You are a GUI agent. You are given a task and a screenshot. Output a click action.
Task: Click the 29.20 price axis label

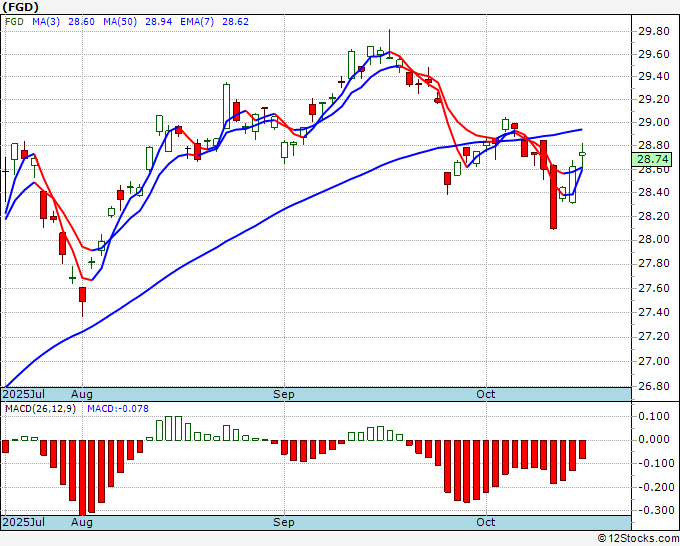tap(654, 99)
